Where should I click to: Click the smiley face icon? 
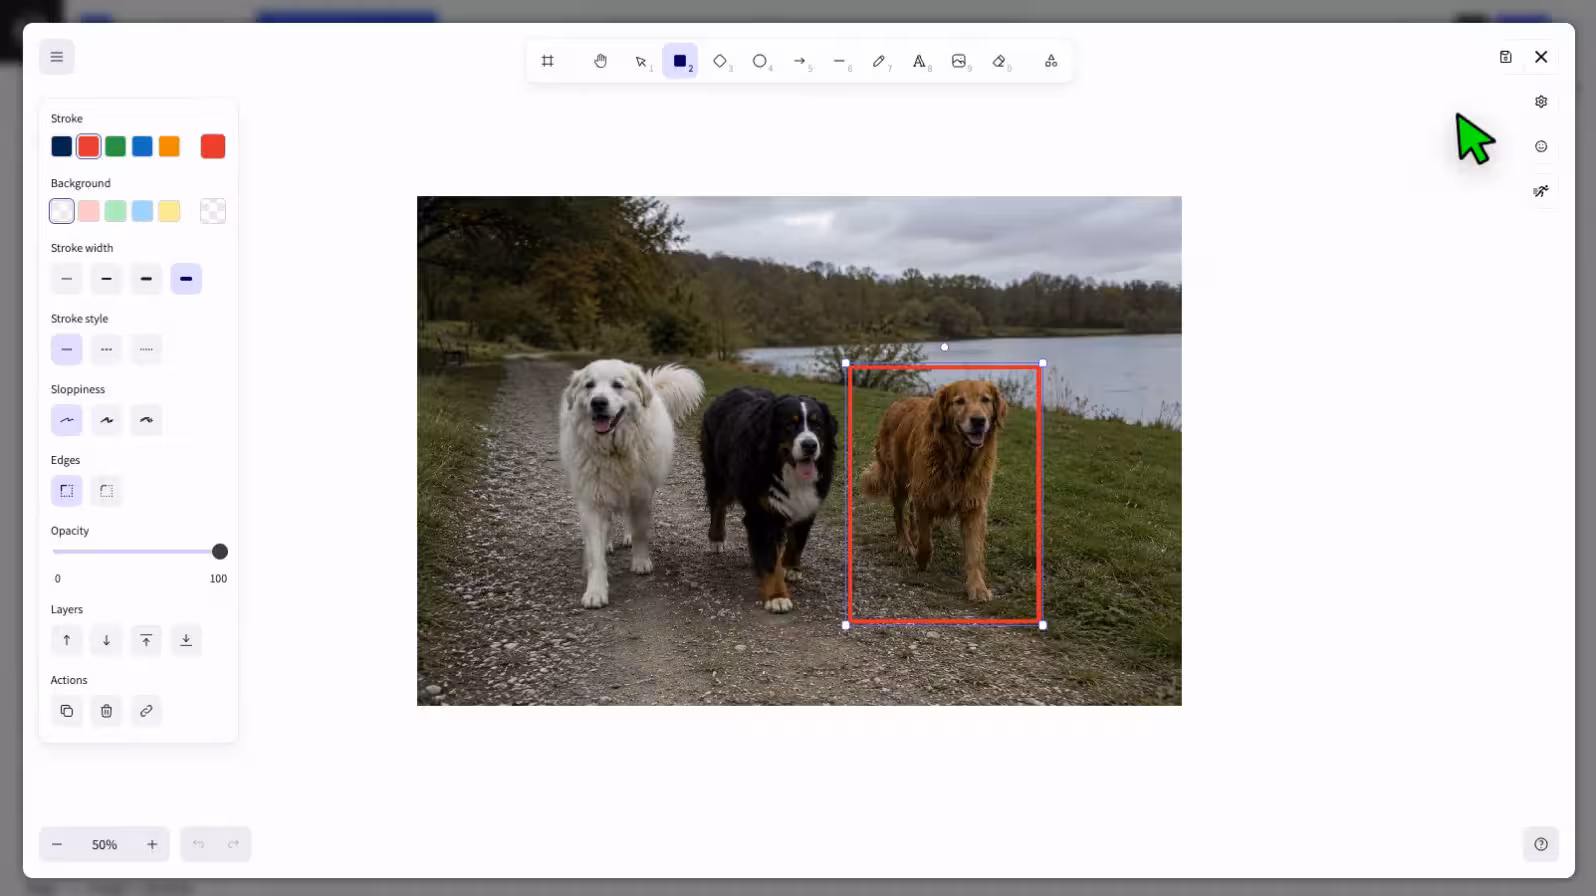click(1541, 147)
